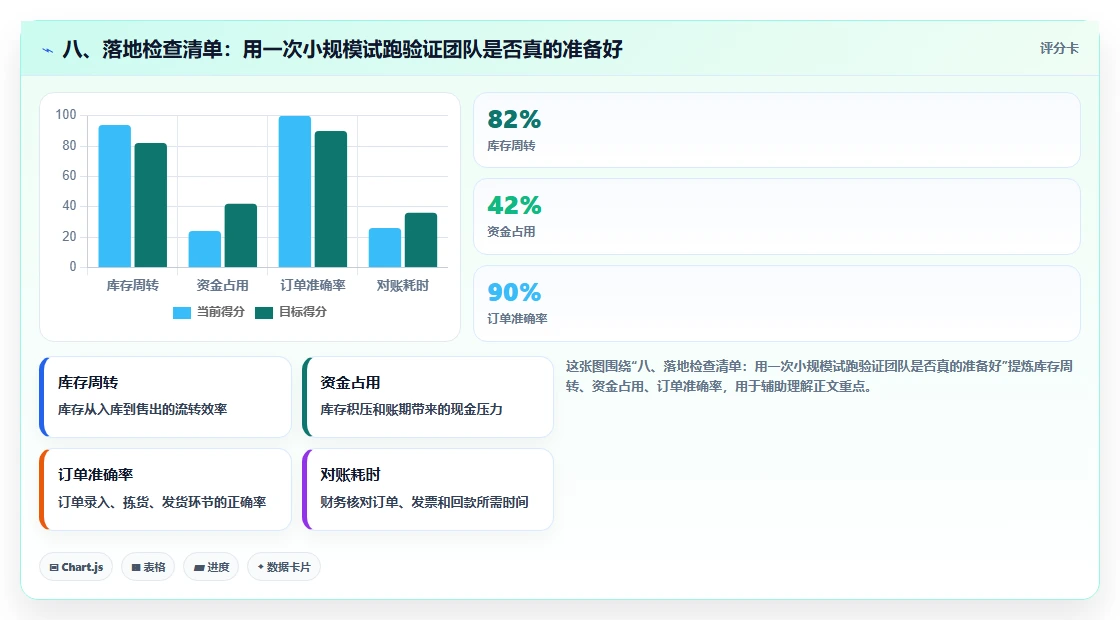Click the text 财务核对订单、发票和回款所需时间
The height and width of the screenshot is (620, 1120).
coord(424,503)
